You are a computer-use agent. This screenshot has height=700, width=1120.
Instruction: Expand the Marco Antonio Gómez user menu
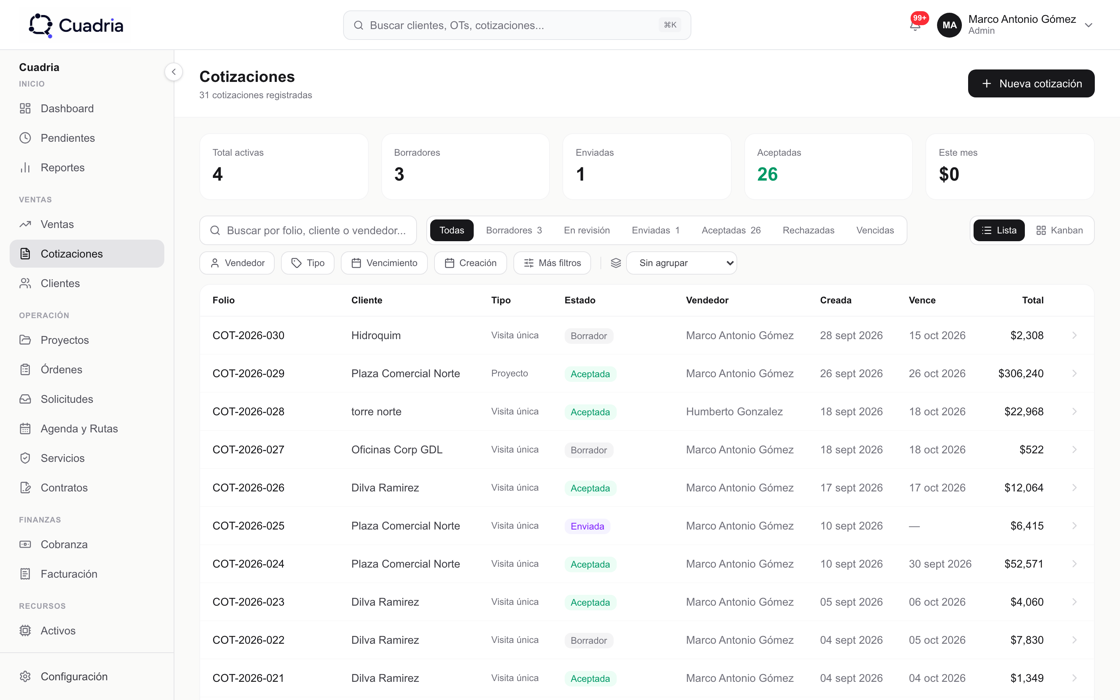point(1015,25)
